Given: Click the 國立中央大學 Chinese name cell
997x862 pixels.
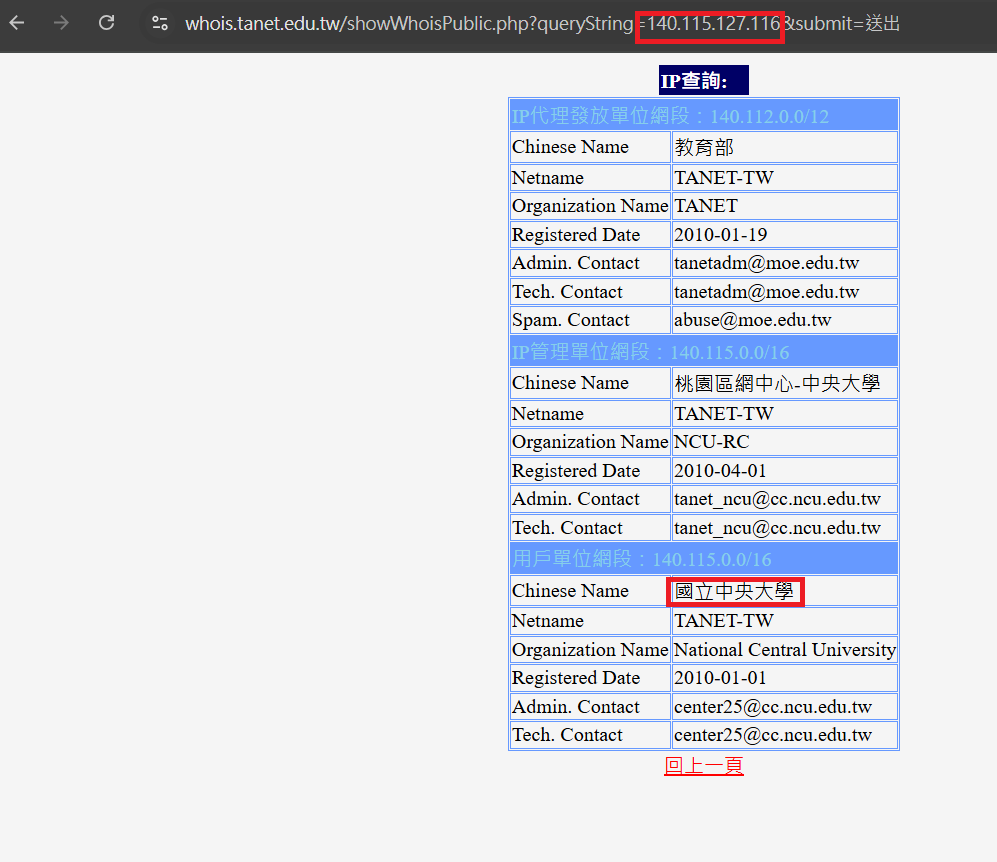Looking at the screenshot, I should [x=785, y=591].
